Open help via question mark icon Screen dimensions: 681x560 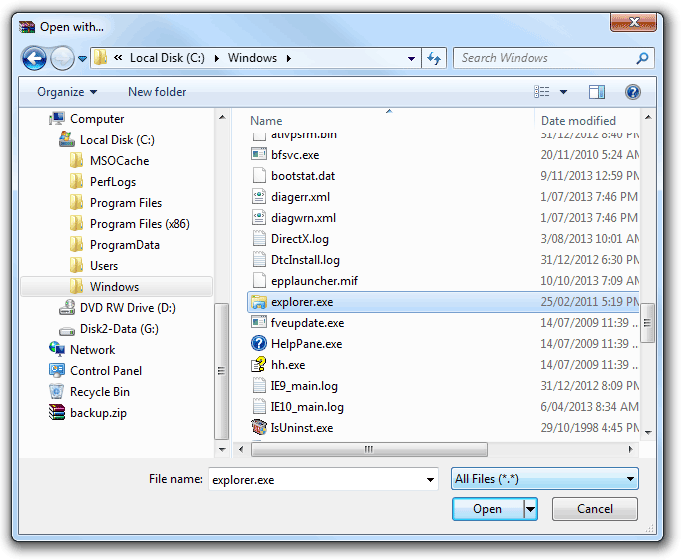point(633,92)
